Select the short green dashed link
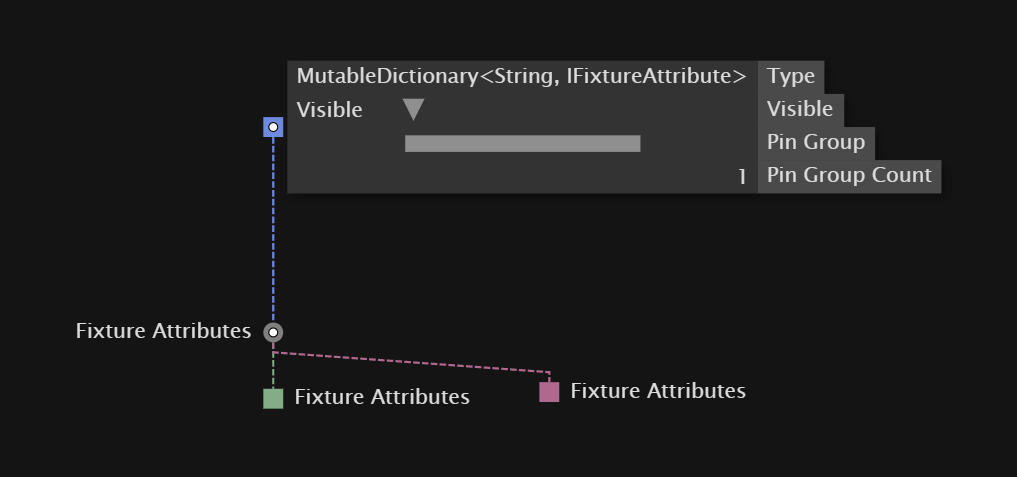The height and width of the screenshot is (477, 1017). point(273,371)
